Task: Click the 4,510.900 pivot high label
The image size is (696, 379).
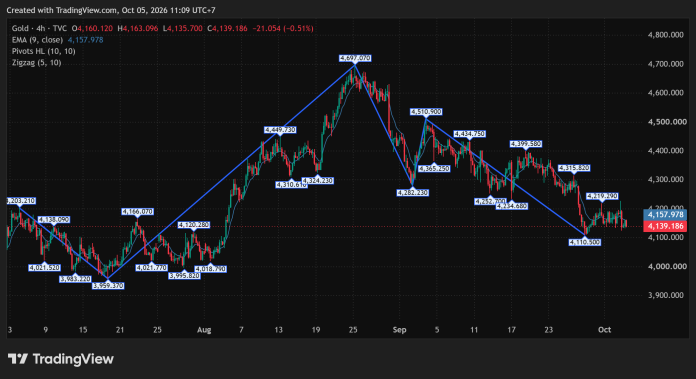Action: point(426,112)
